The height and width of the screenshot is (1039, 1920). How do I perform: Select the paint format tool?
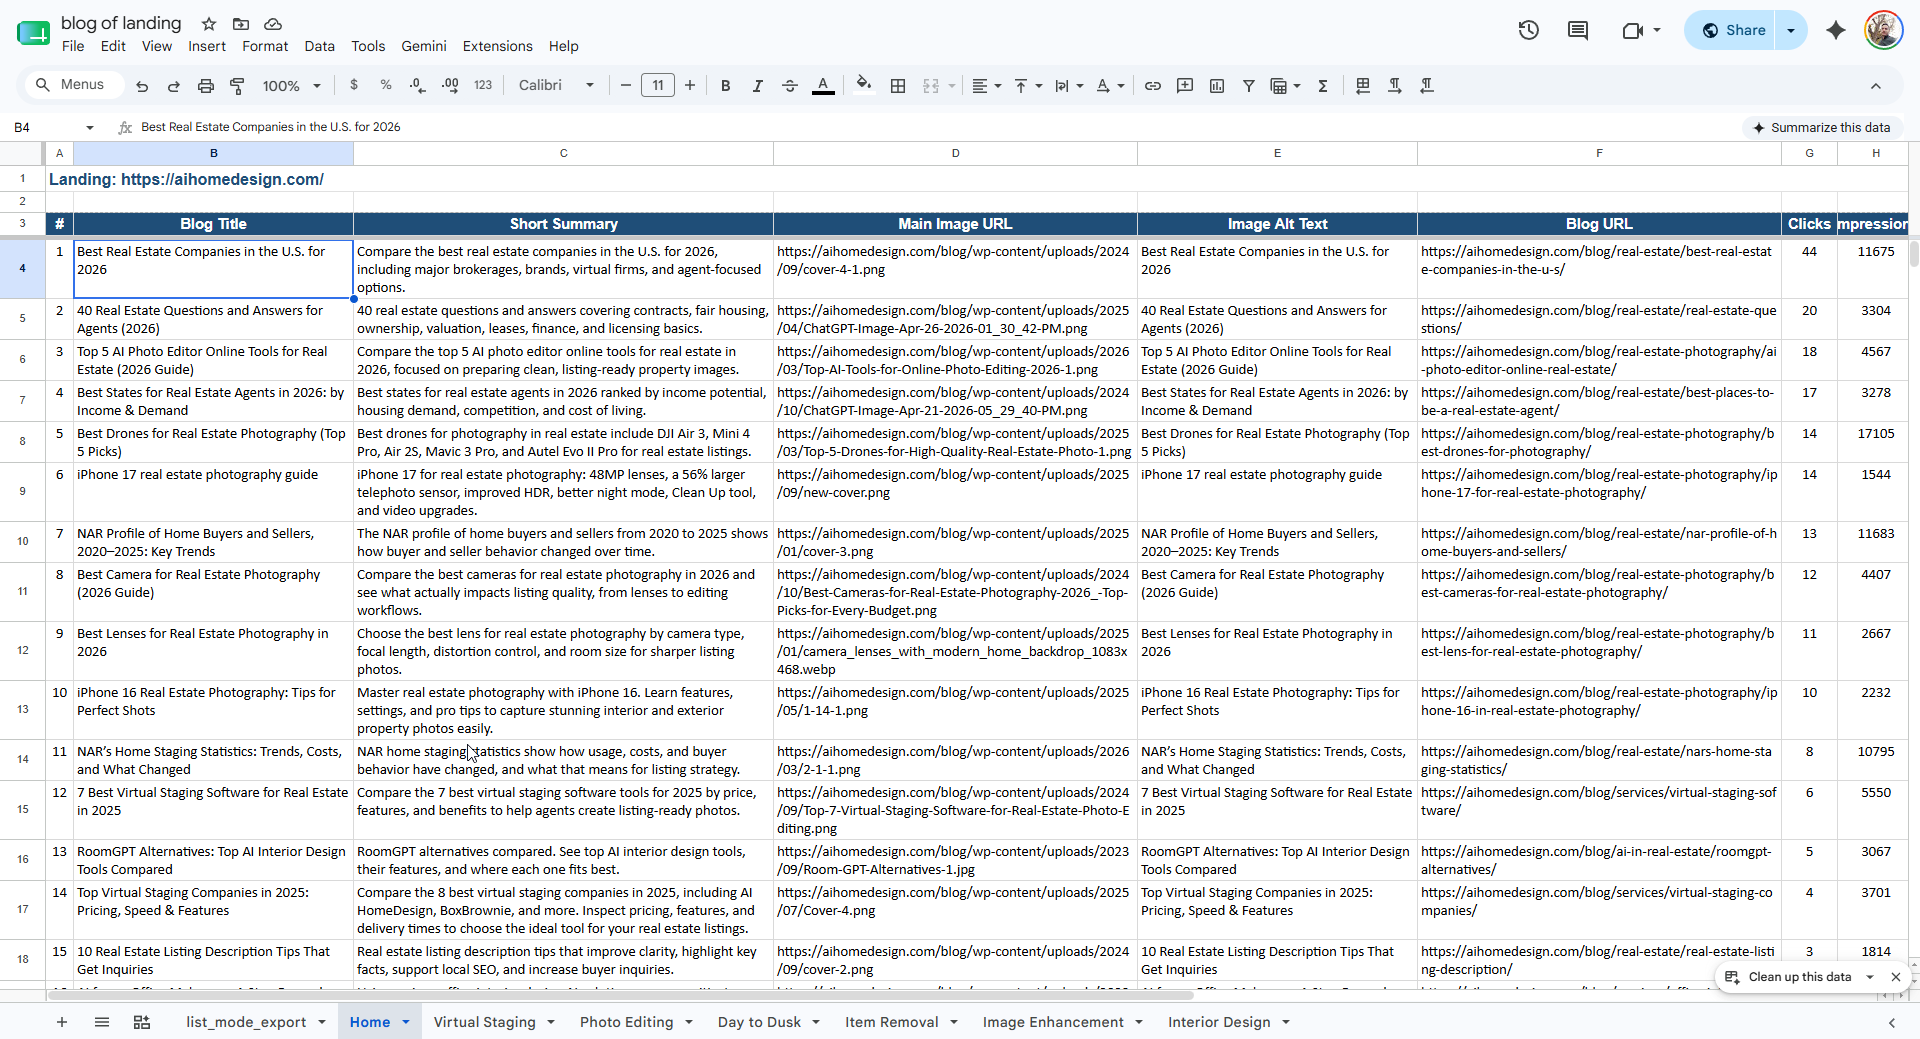pos(237,86)
